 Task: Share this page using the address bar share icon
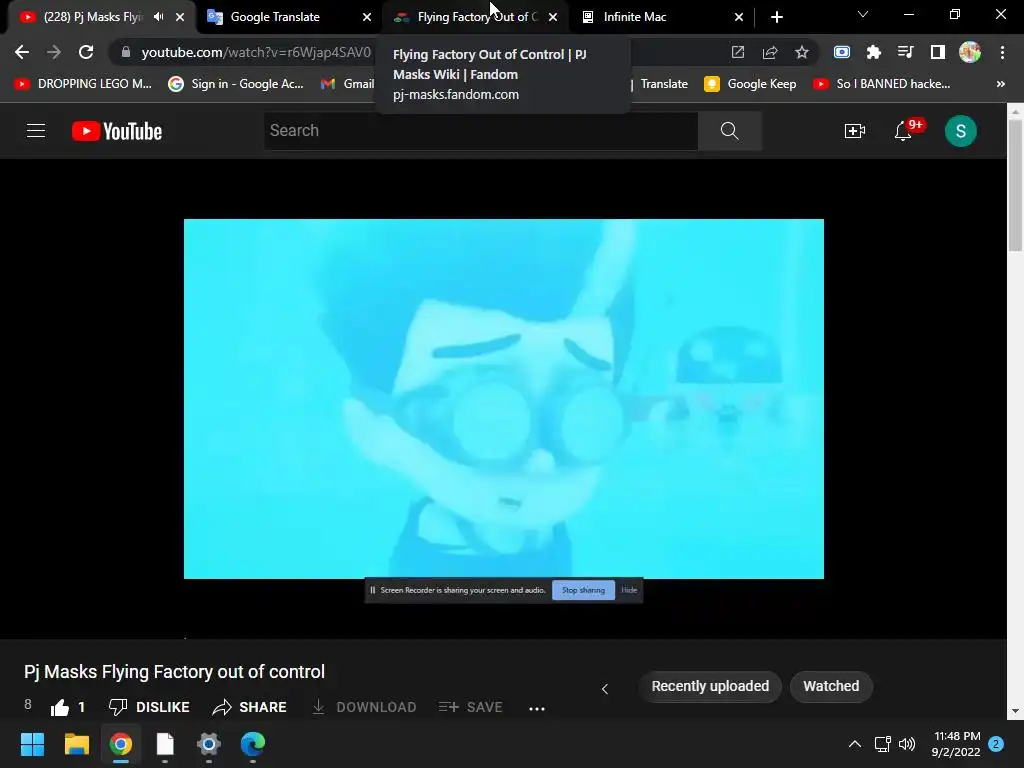770,52
